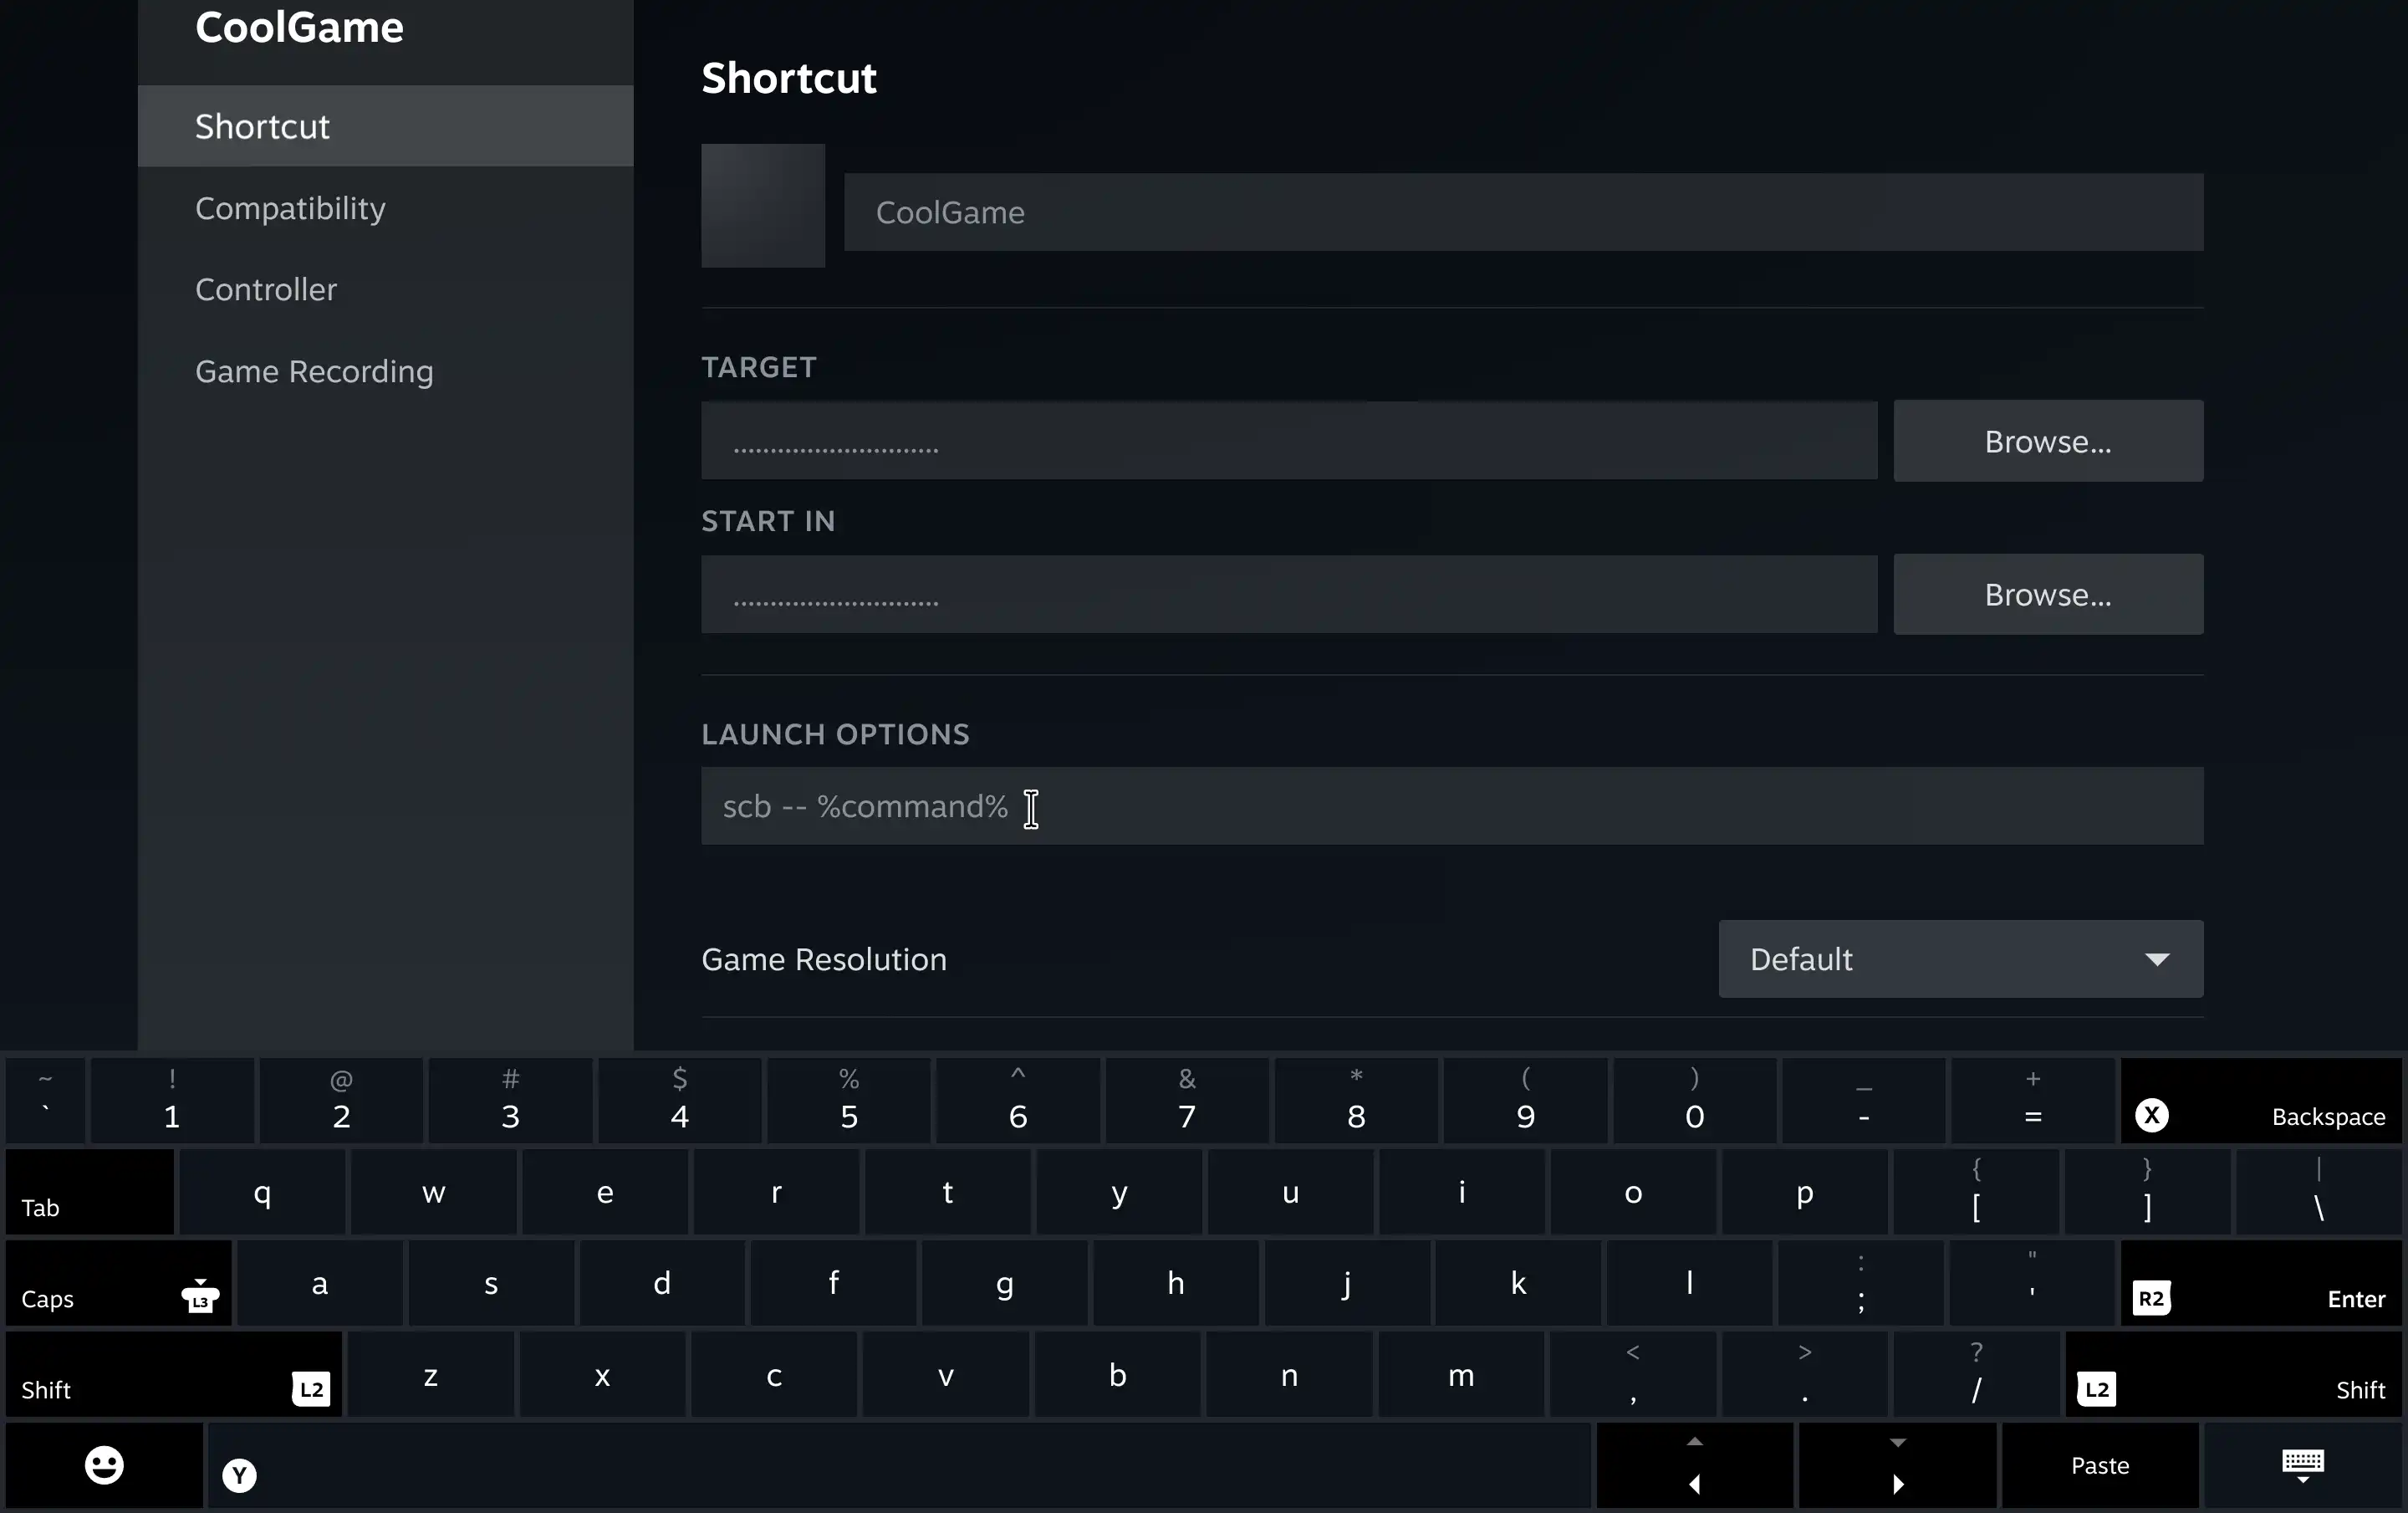Dismiss the on-screen keyboard with the keyboard icon
Viewport: 2408px width, 1513px height.
(x=2302, y=1465)
